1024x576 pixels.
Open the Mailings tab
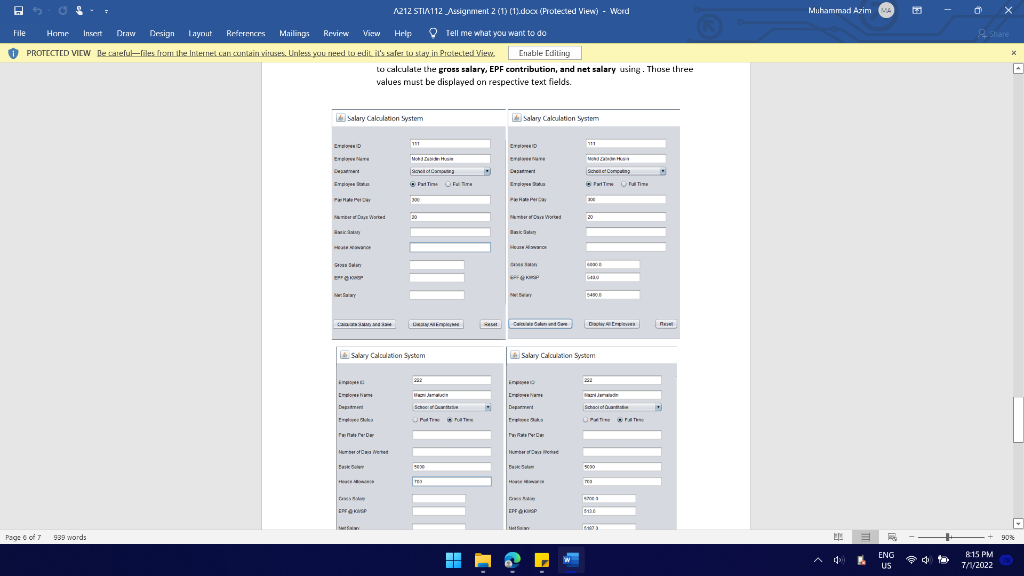(294, 33)
